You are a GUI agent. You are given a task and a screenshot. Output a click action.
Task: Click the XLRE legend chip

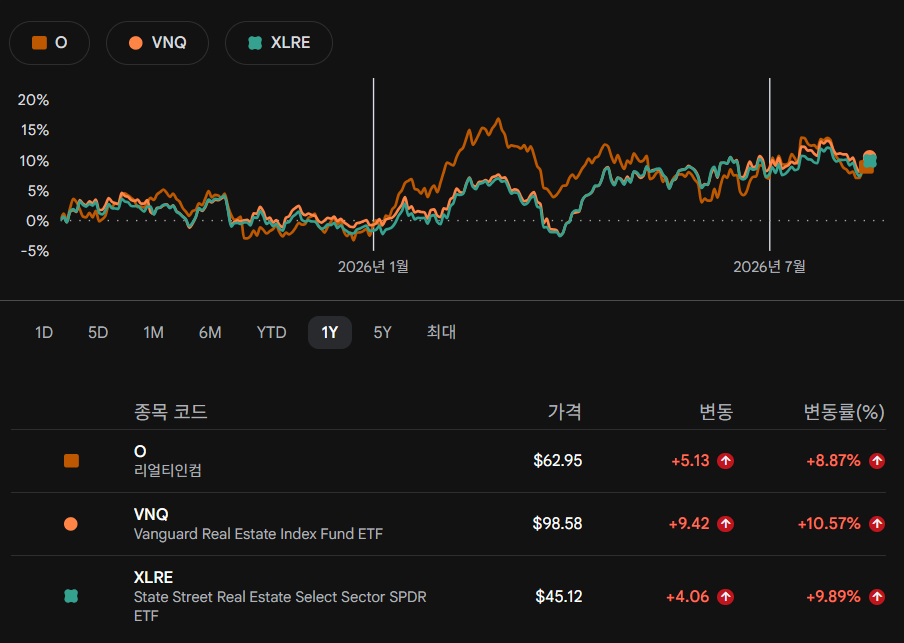(x=278, y=43)
